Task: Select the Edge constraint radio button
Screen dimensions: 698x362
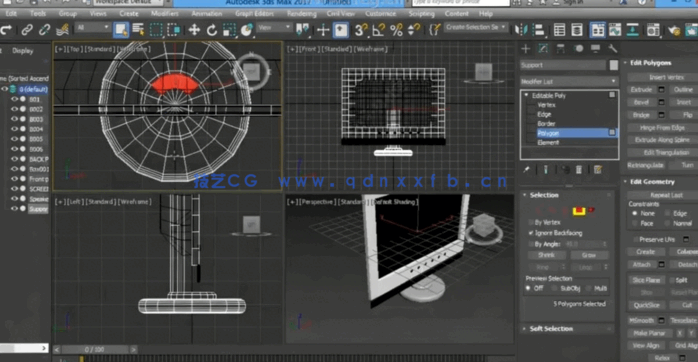Action: [x=667, y=213]
